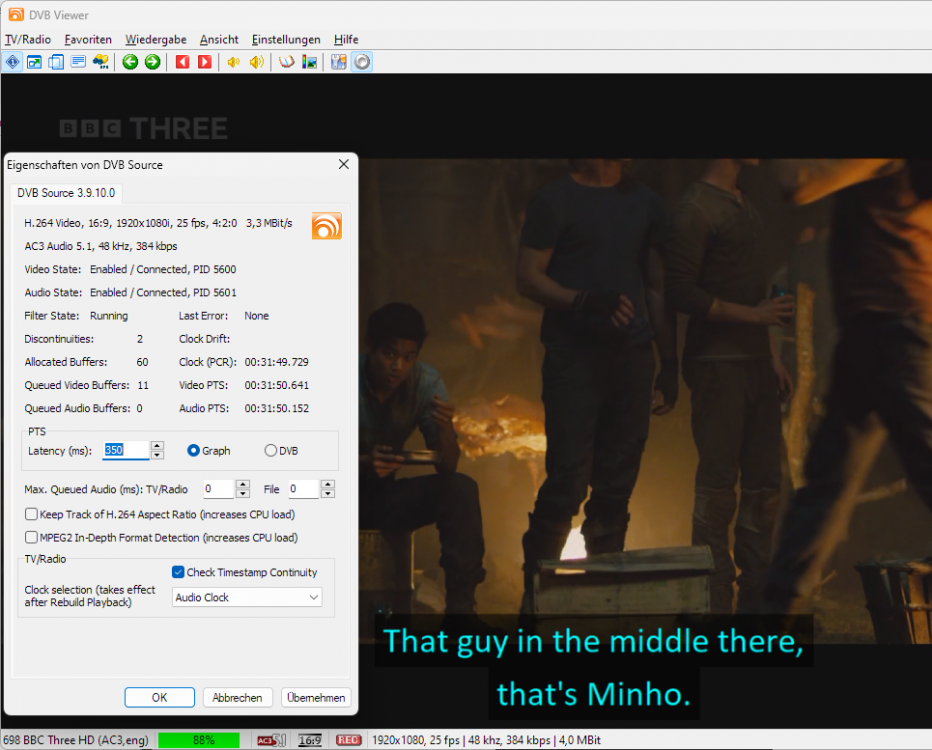Open the Wiedergabe menu
Screen dimensions: 932x750
156,39
